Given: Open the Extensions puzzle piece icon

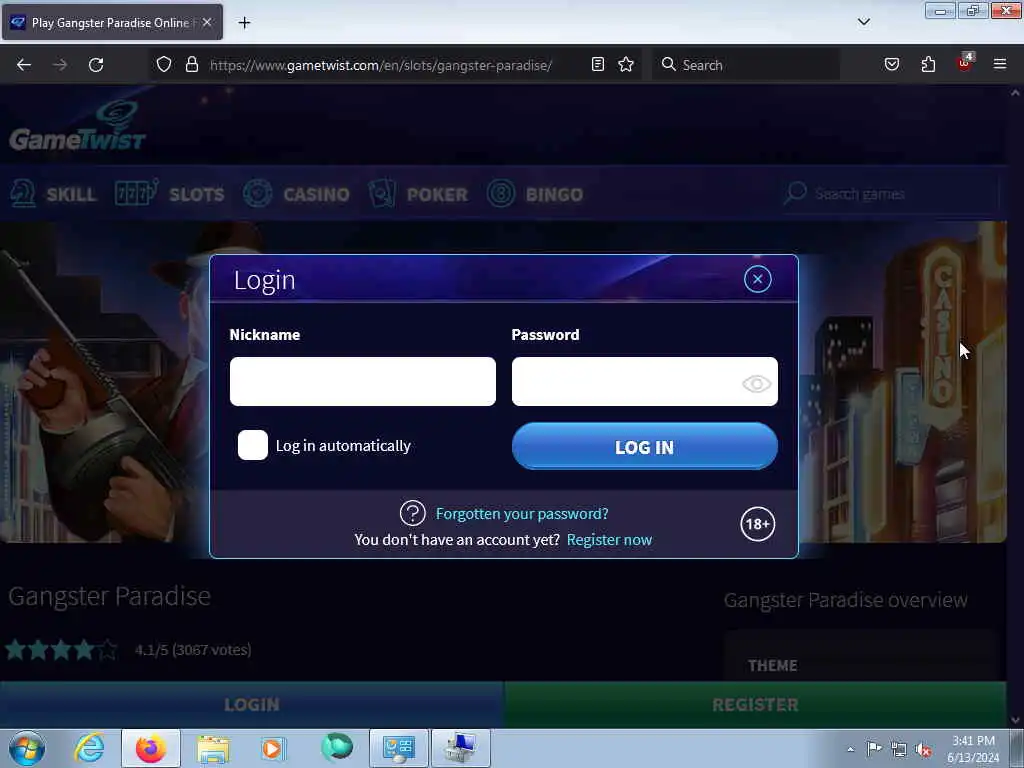Looking at the screenshot, I should click(x=928, y=65).
